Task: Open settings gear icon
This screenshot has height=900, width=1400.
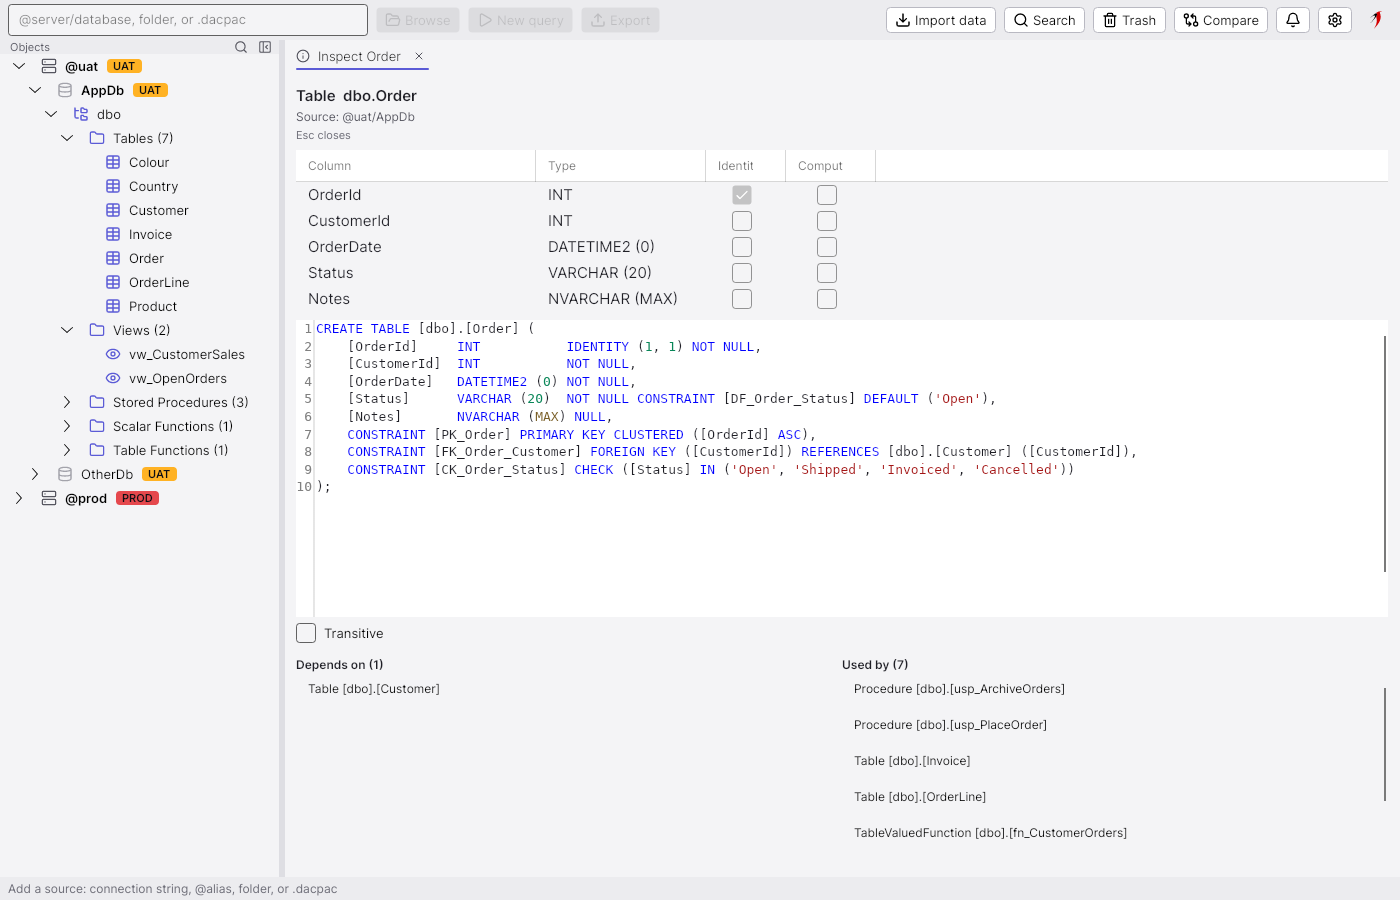Action: click(1335, 20)
